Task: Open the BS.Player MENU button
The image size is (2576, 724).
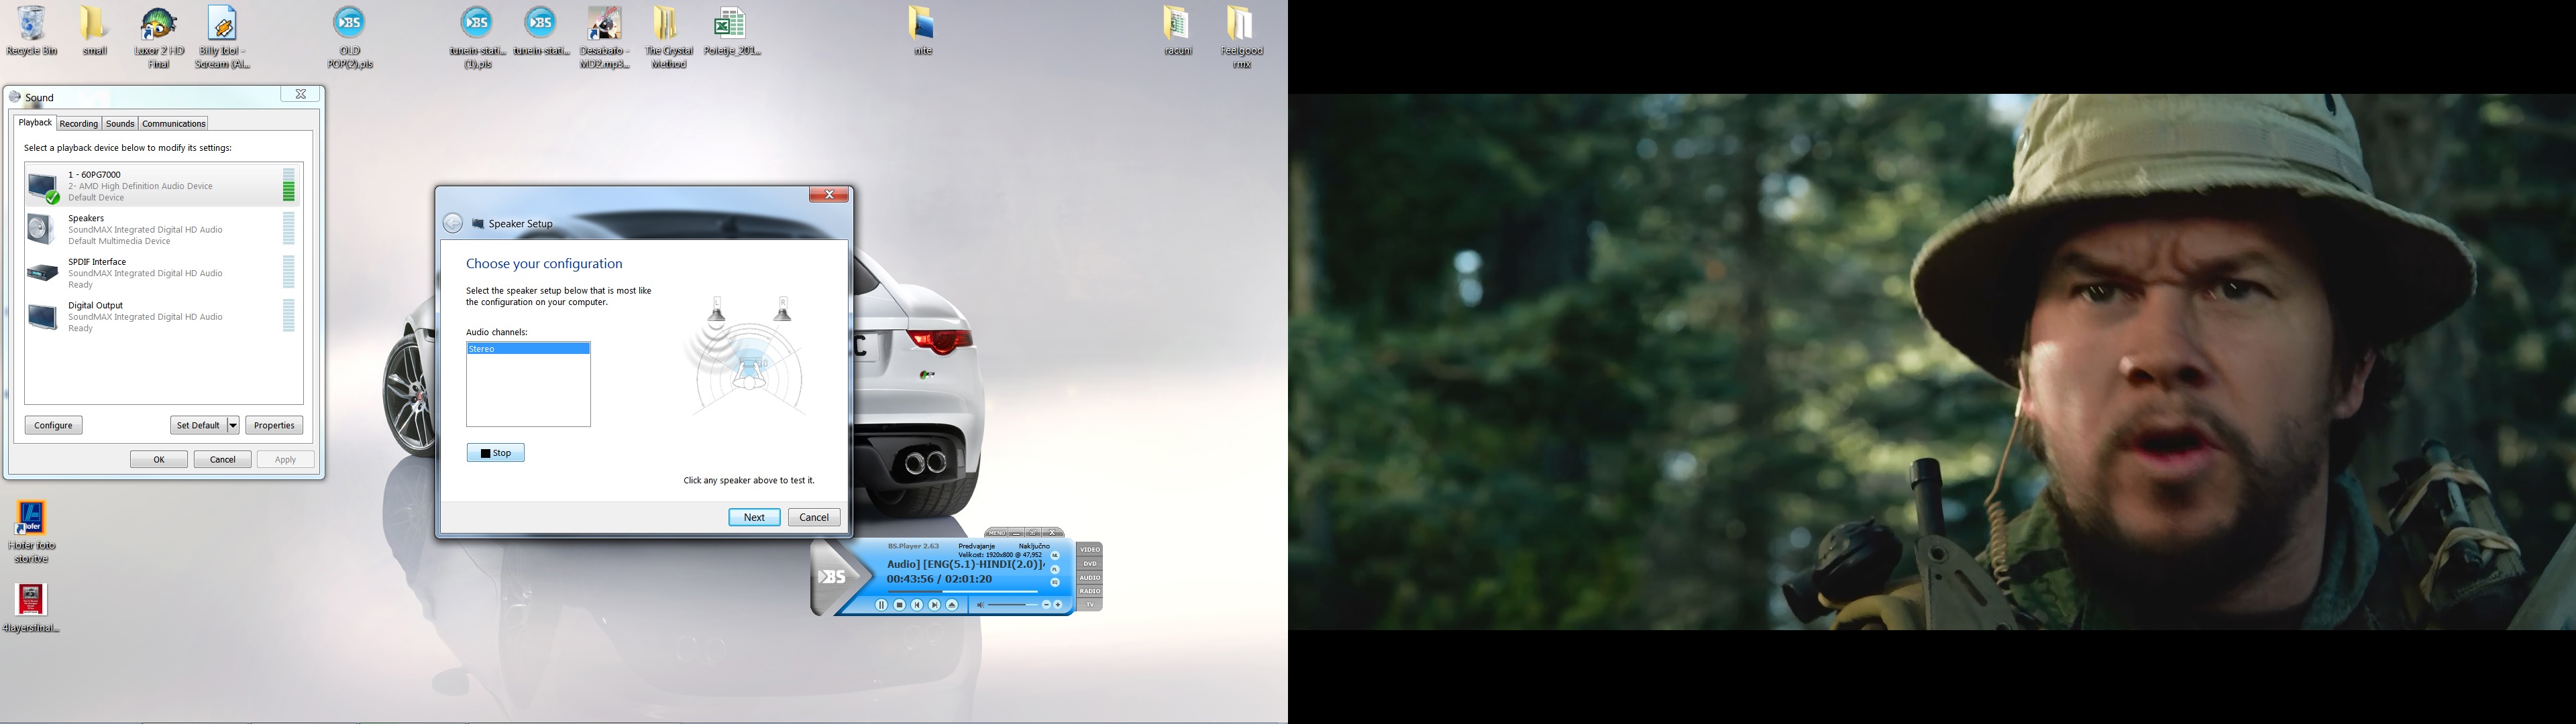Action: [x=997, y=533]
